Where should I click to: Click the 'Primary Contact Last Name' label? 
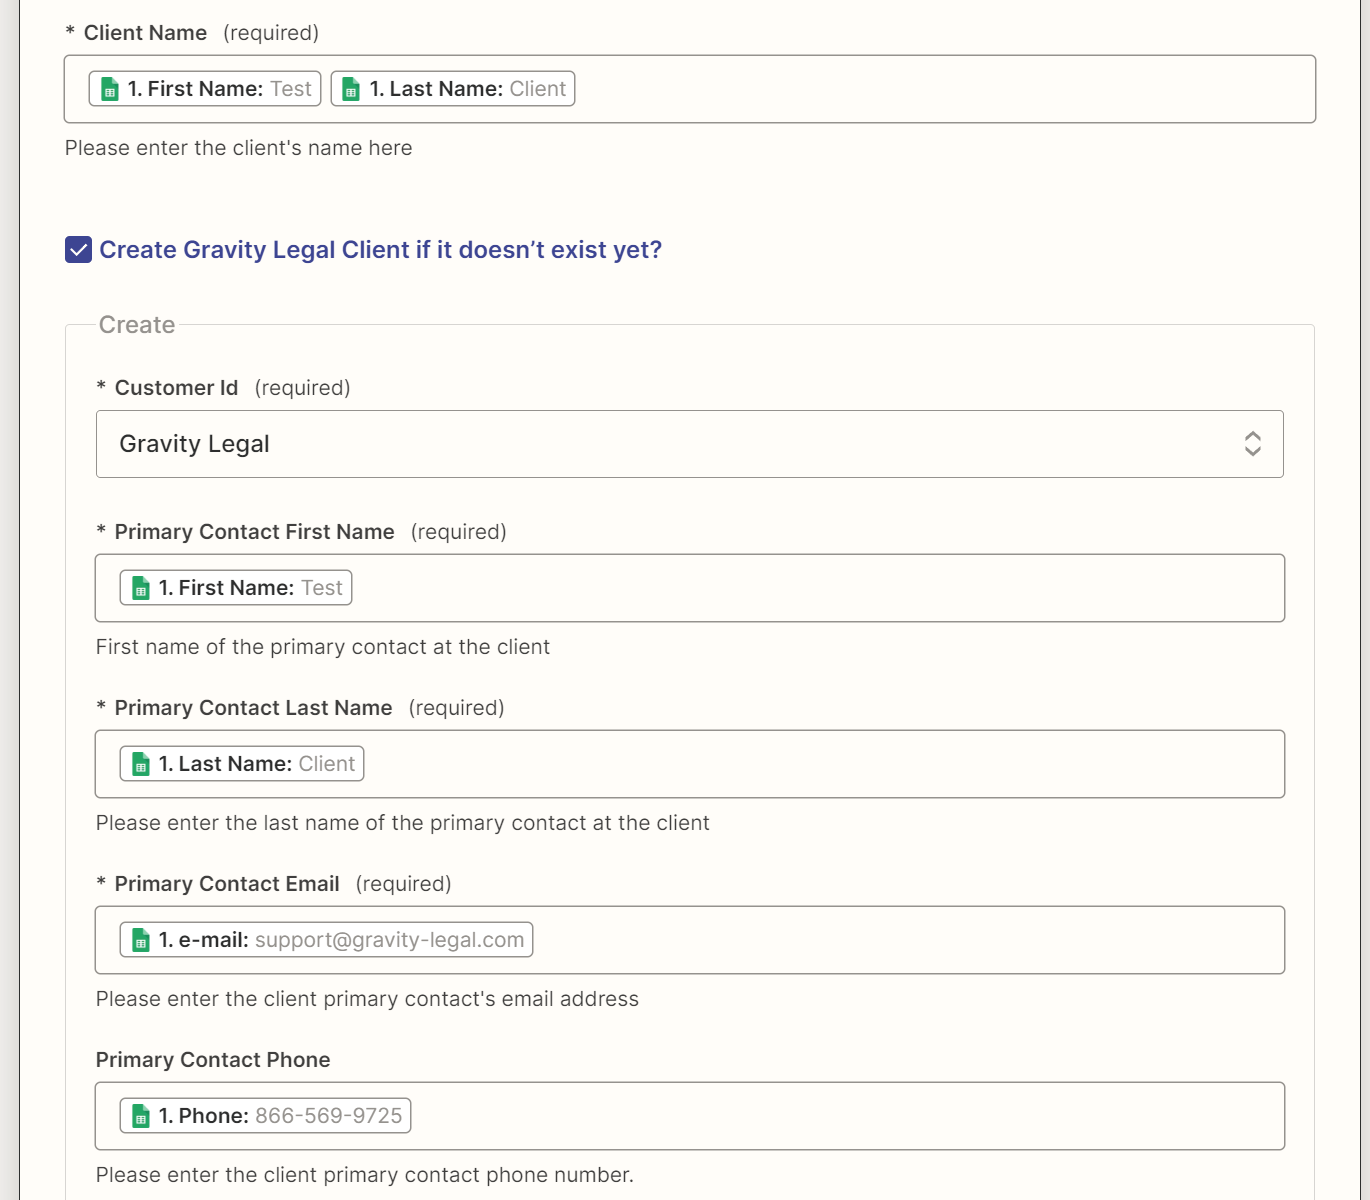tap(253, 708)
